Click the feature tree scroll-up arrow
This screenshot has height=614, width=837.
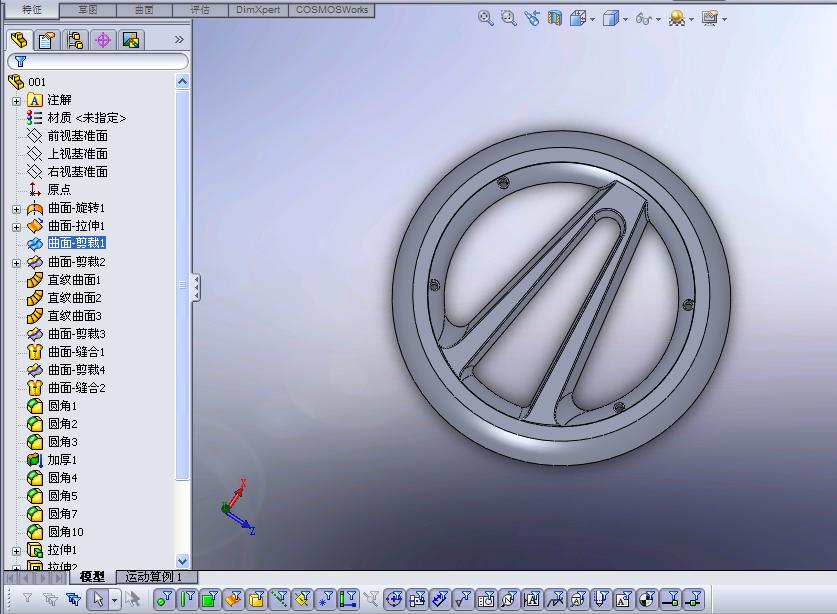pos(182,82)
